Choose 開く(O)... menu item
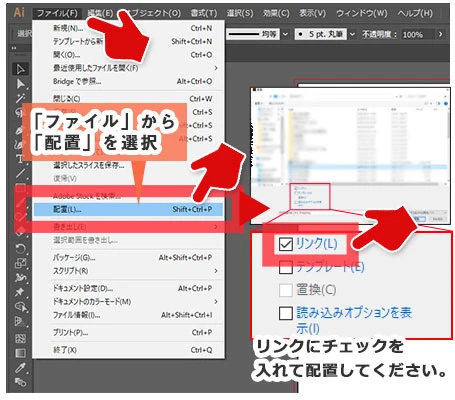The height and width of the screenshot is (400, 455). point(128,55)
